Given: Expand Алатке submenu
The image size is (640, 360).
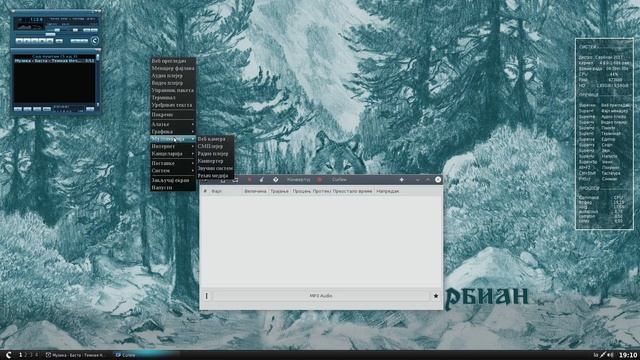Looking at the screenshot, I should (x=173, y=124).
